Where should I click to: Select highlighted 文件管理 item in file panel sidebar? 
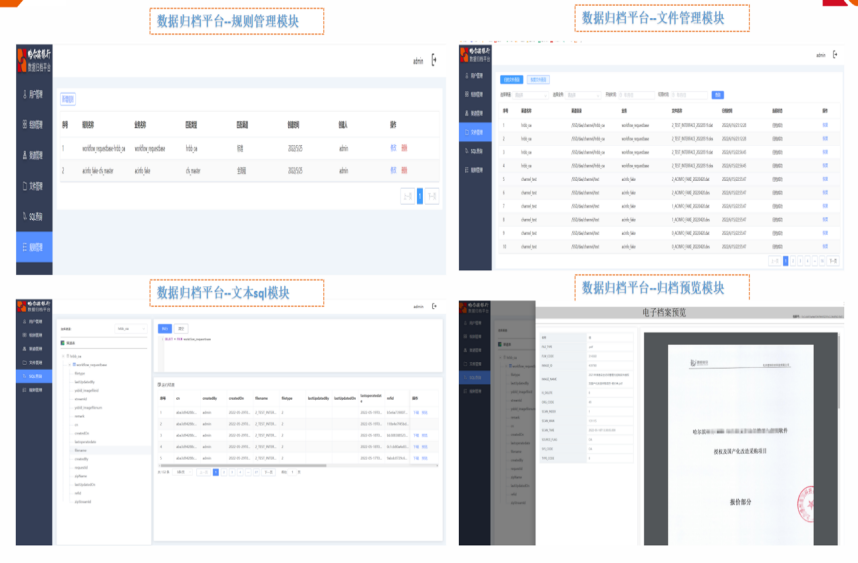(475, 132)
